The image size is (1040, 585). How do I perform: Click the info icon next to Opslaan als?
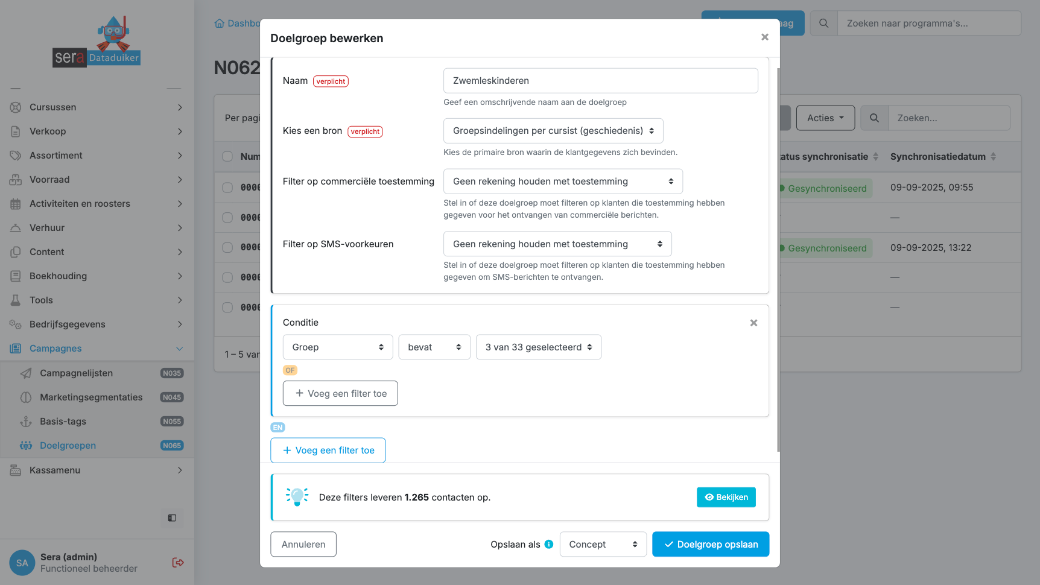(549, 545)
